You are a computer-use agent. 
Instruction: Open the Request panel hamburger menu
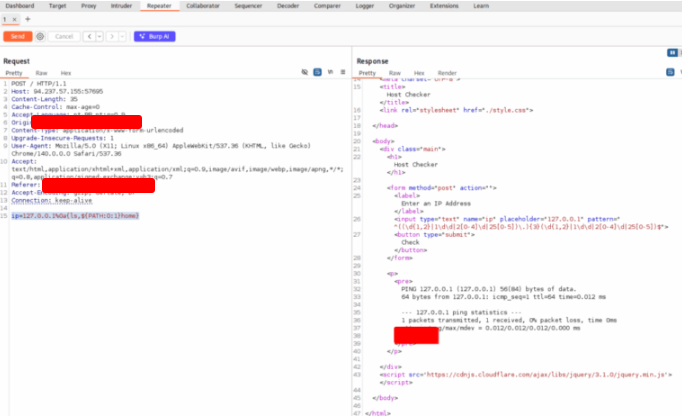[x=341, y=73]
